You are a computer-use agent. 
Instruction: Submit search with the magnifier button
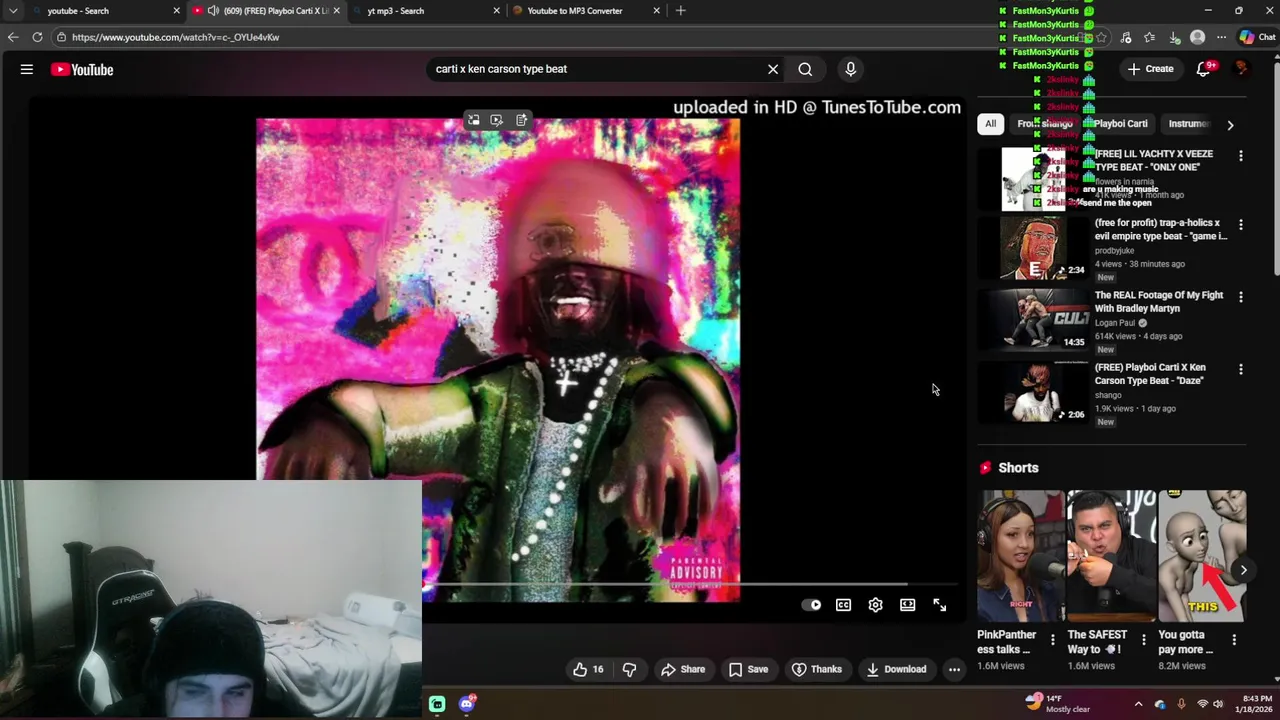coord(805,69)
